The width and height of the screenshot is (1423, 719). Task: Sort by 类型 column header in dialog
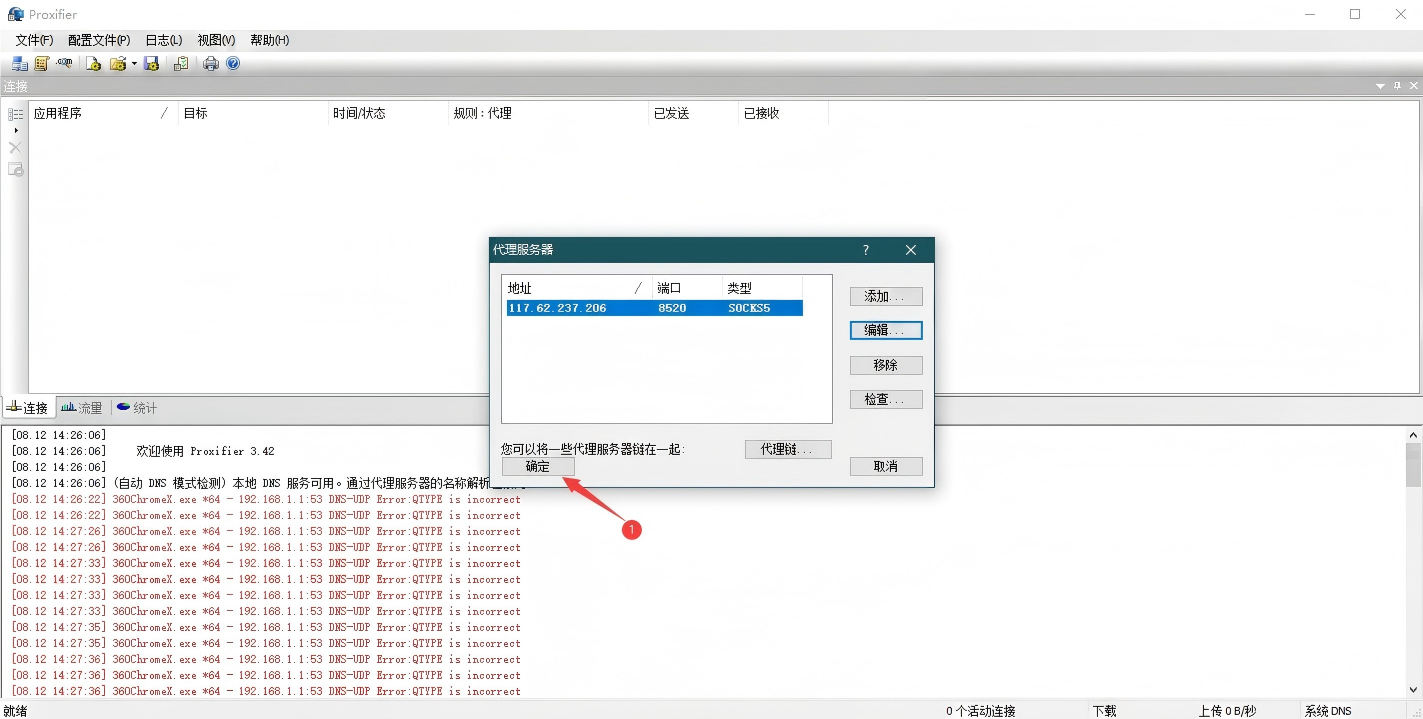pos(762,288)
